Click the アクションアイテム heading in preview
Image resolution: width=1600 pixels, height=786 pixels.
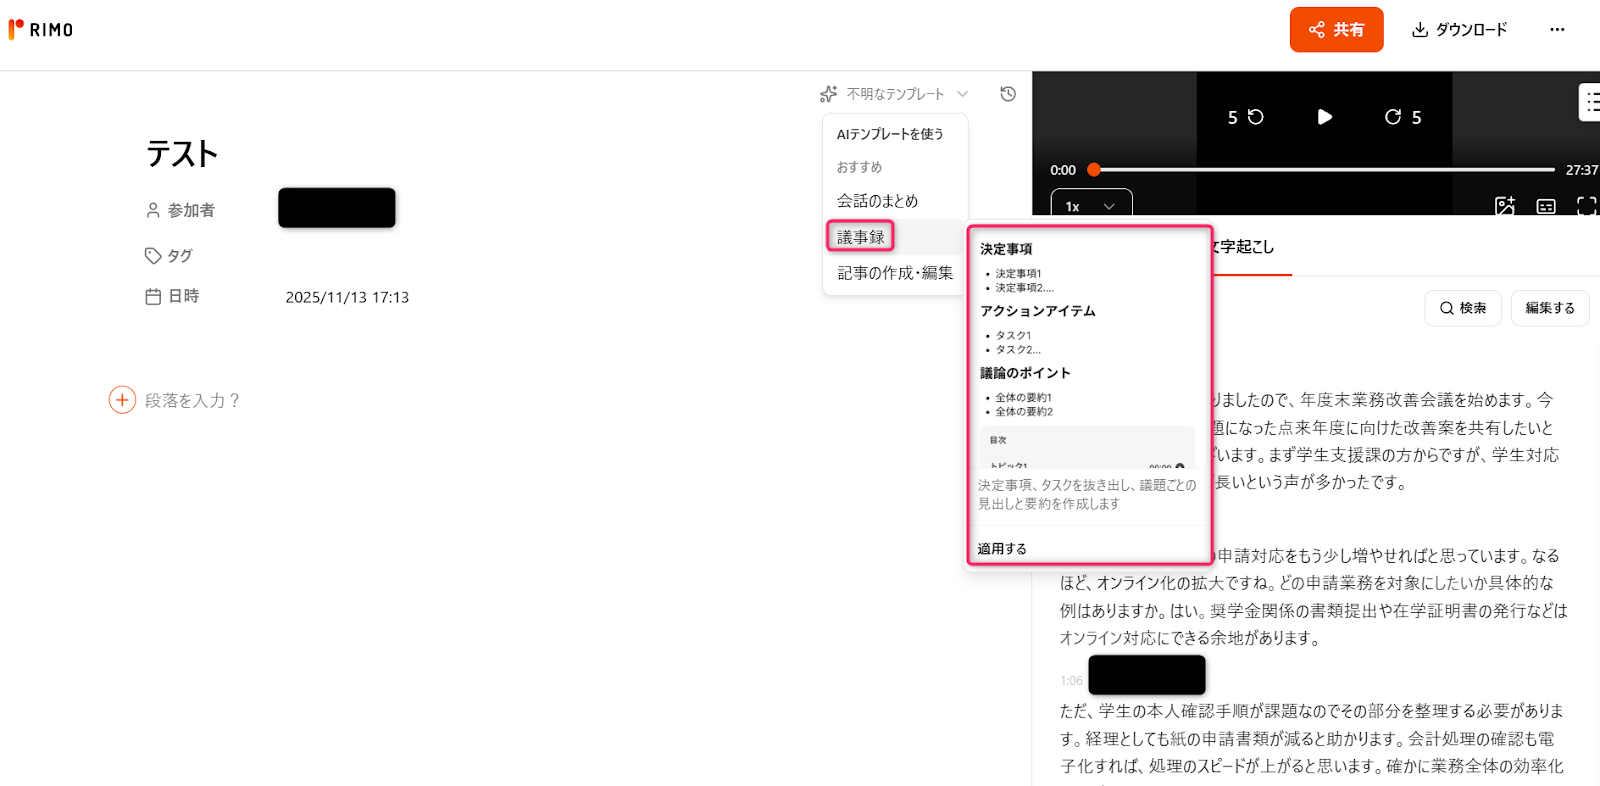point(1038,311)
